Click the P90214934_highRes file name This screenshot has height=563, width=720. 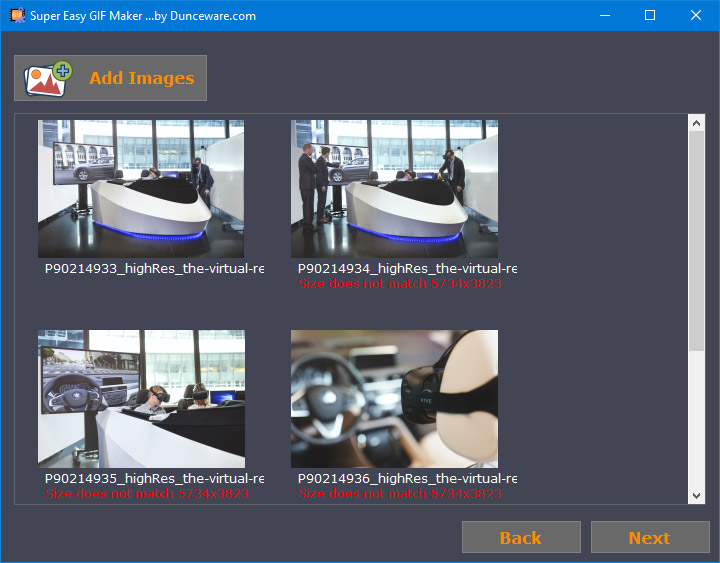pos(407,268)
